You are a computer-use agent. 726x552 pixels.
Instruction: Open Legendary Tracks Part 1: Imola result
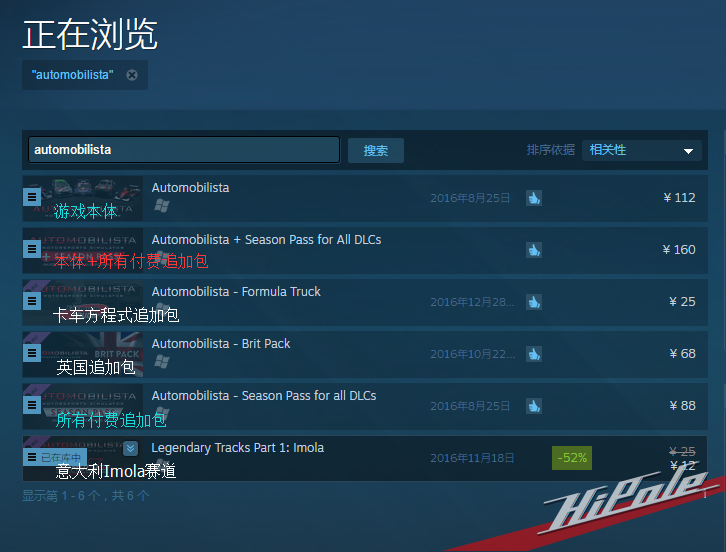coord(238,448)
